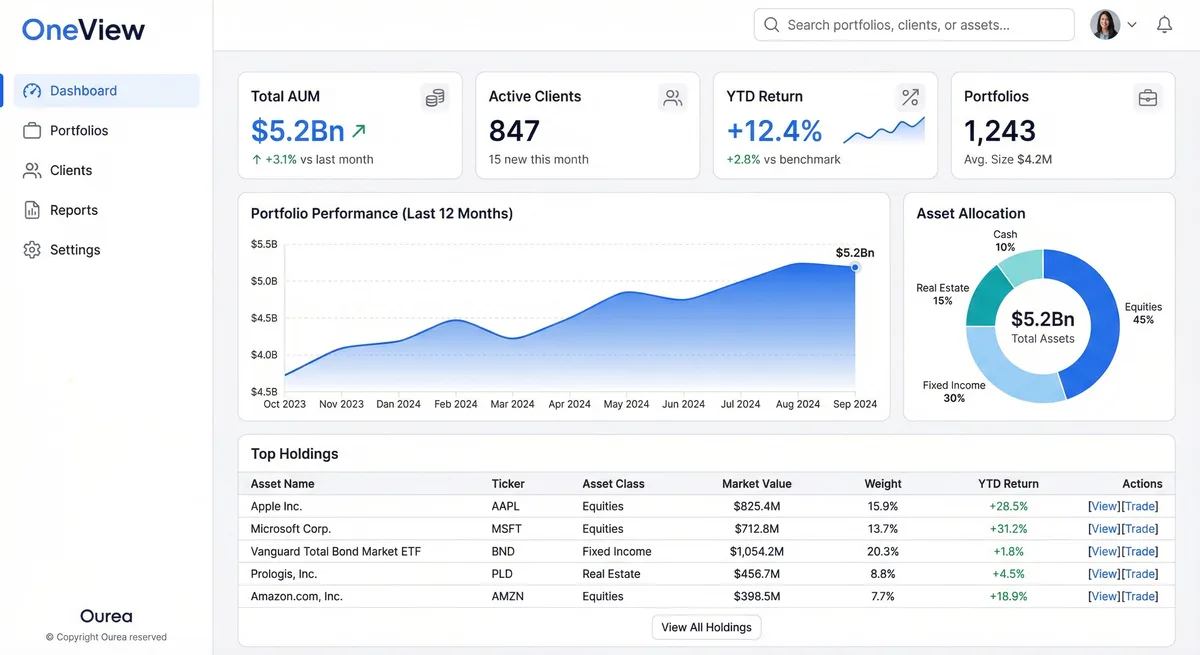
Task: Click the people icon on the Active Clients card
Action: pyautogui.click(x=672, y=97)
